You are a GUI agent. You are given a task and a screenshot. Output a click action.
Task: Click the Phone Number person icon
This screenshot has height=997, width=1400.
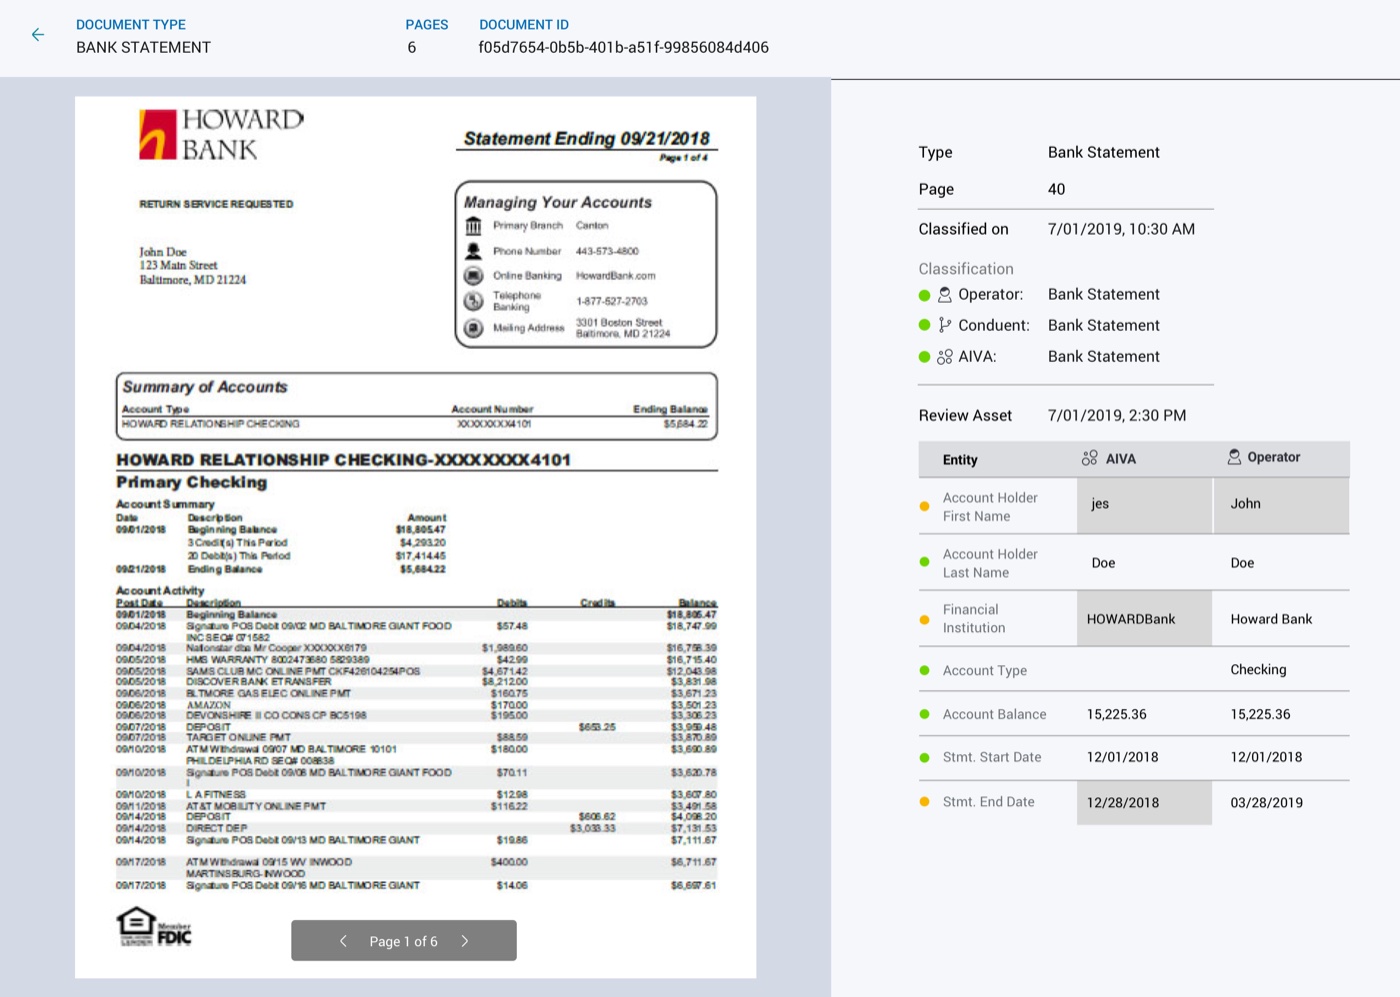474,251
